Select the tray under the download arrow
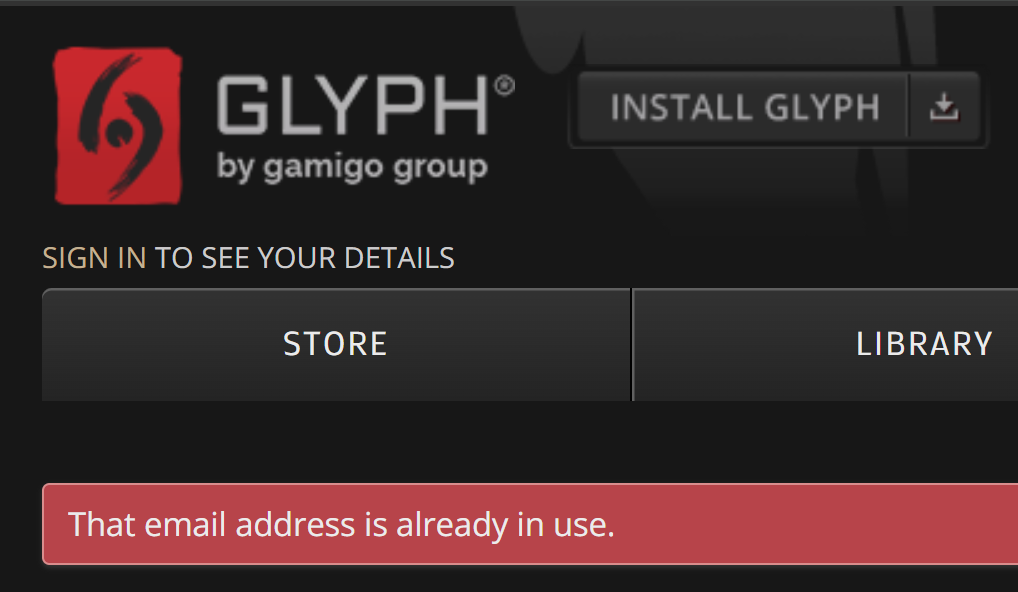This screenshot has width=1018, height=592. pos(943,116)
